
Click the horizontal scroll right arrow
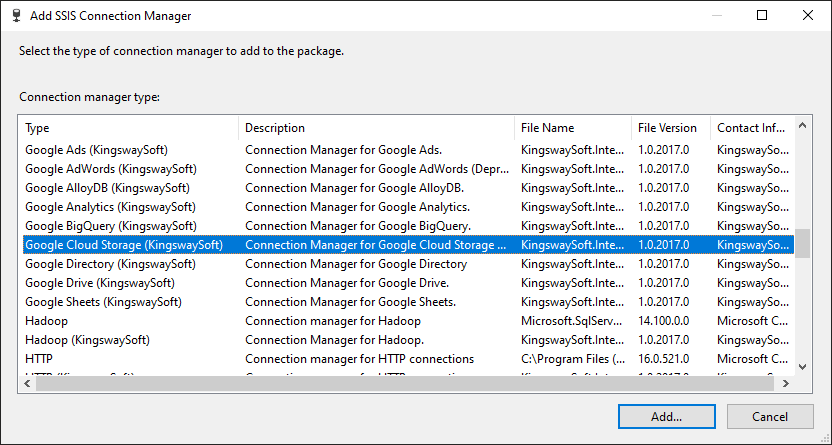(x=786, y=383)
